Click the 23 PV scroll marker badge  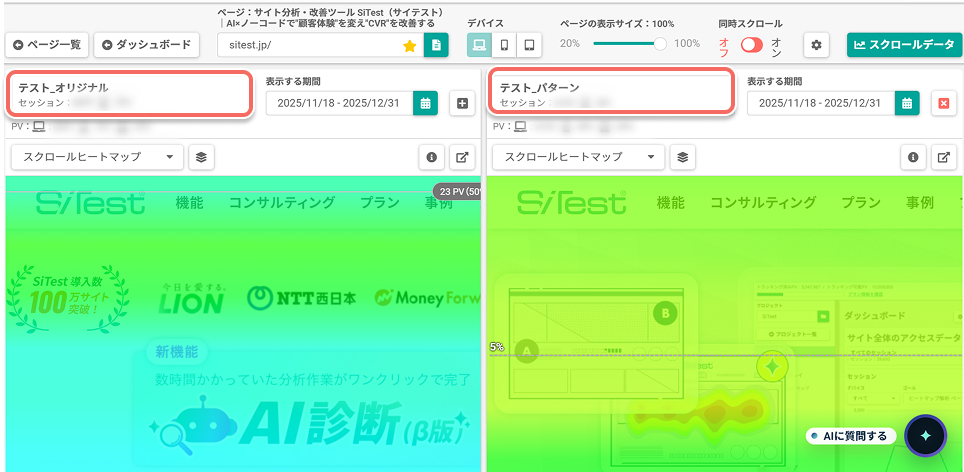tap(456, 191)
